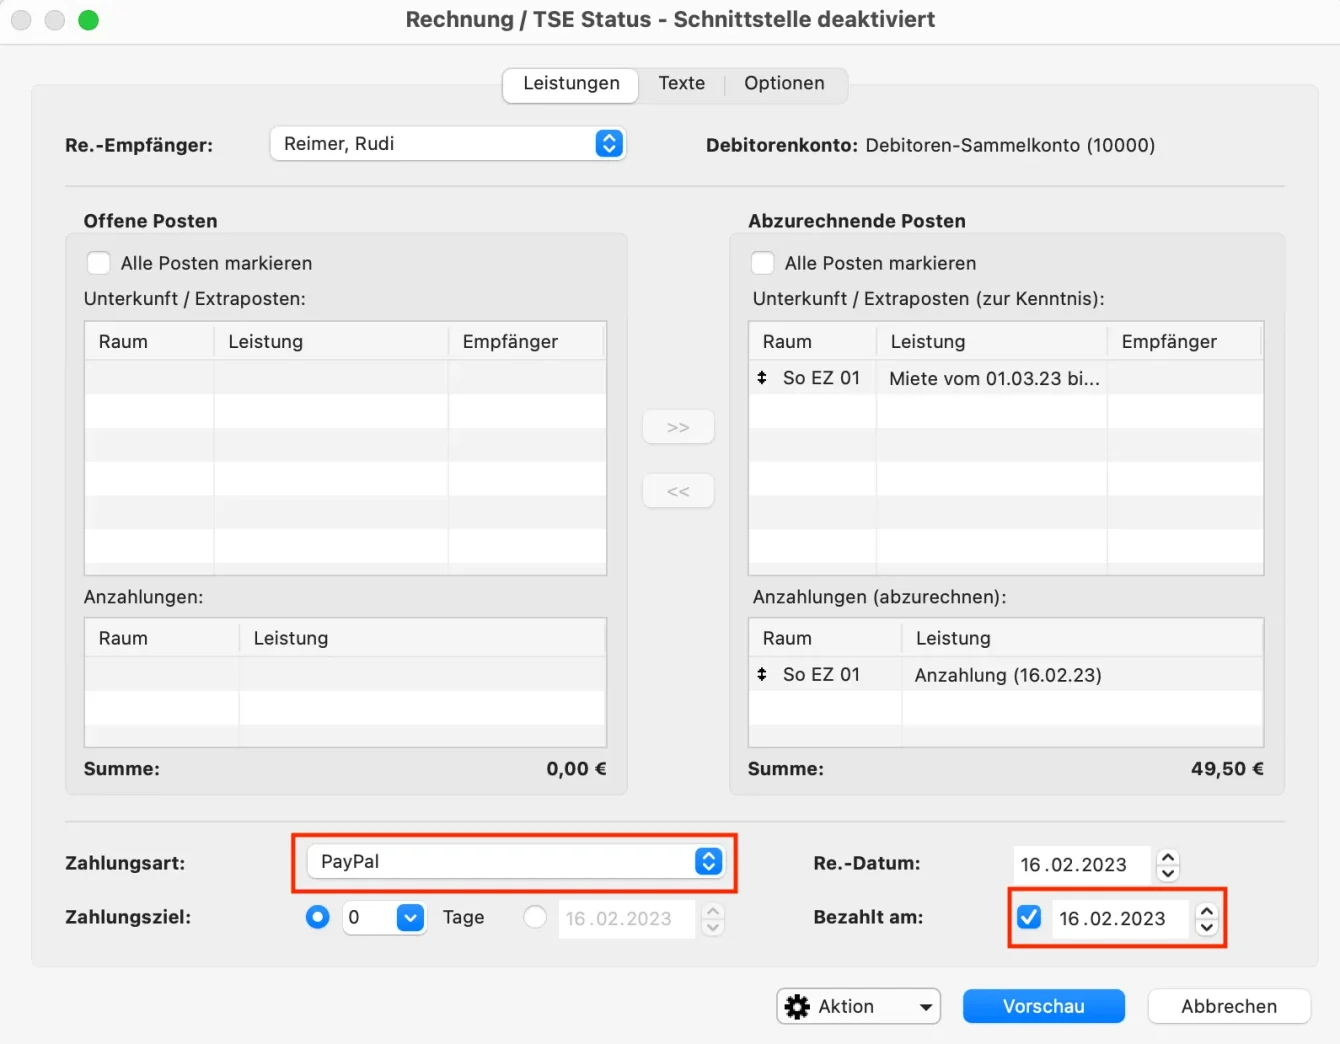
Task: Select the fixed date Zahlungsziel radio button
Action: coord(535,917)
